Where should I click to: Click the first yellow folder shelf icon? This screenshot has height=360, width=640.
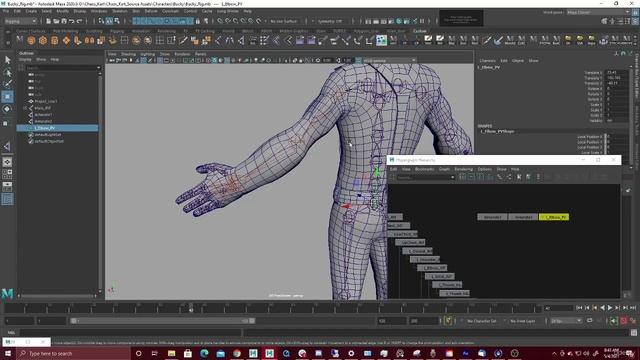pos(568,40)
